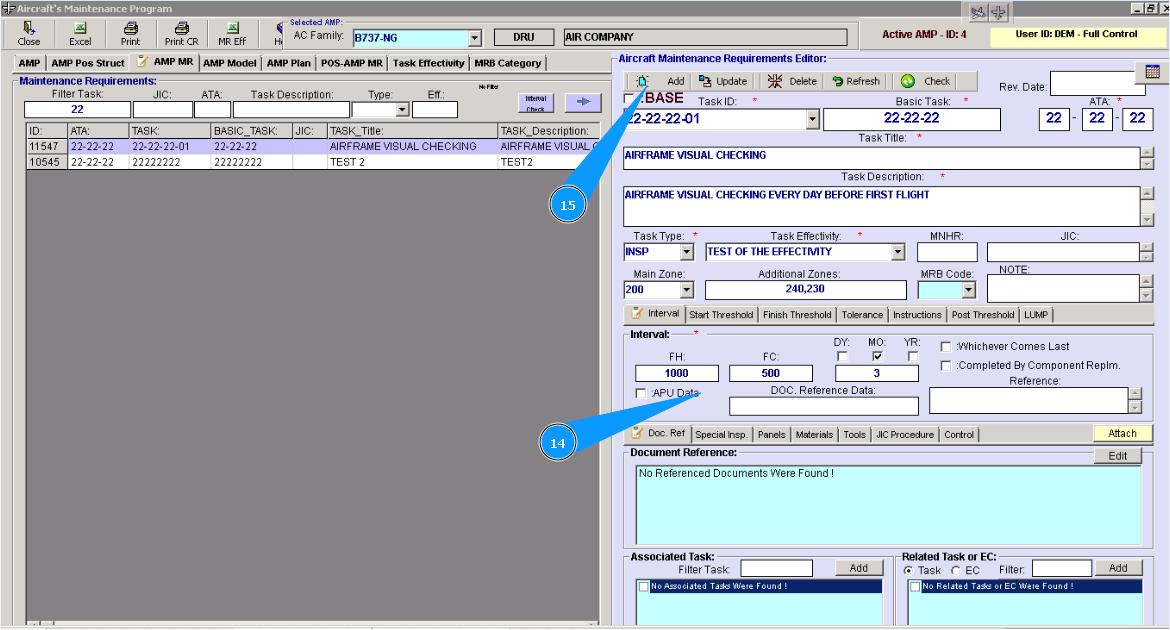Click the Refresh icon in the editor toolbar

pyautogui.click(x=855, y=81)
